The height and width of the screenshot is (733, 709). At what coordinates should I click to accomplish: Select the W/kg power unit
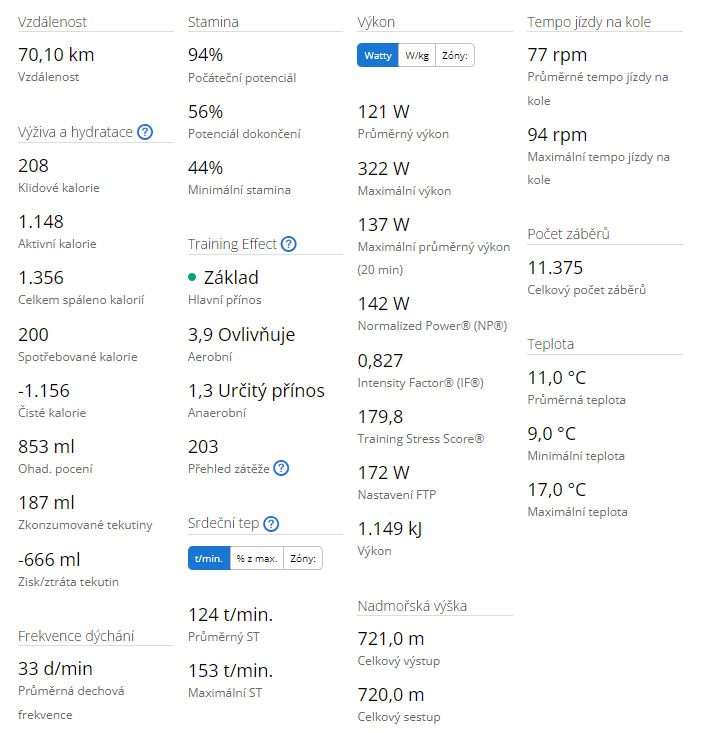point(416,56)
